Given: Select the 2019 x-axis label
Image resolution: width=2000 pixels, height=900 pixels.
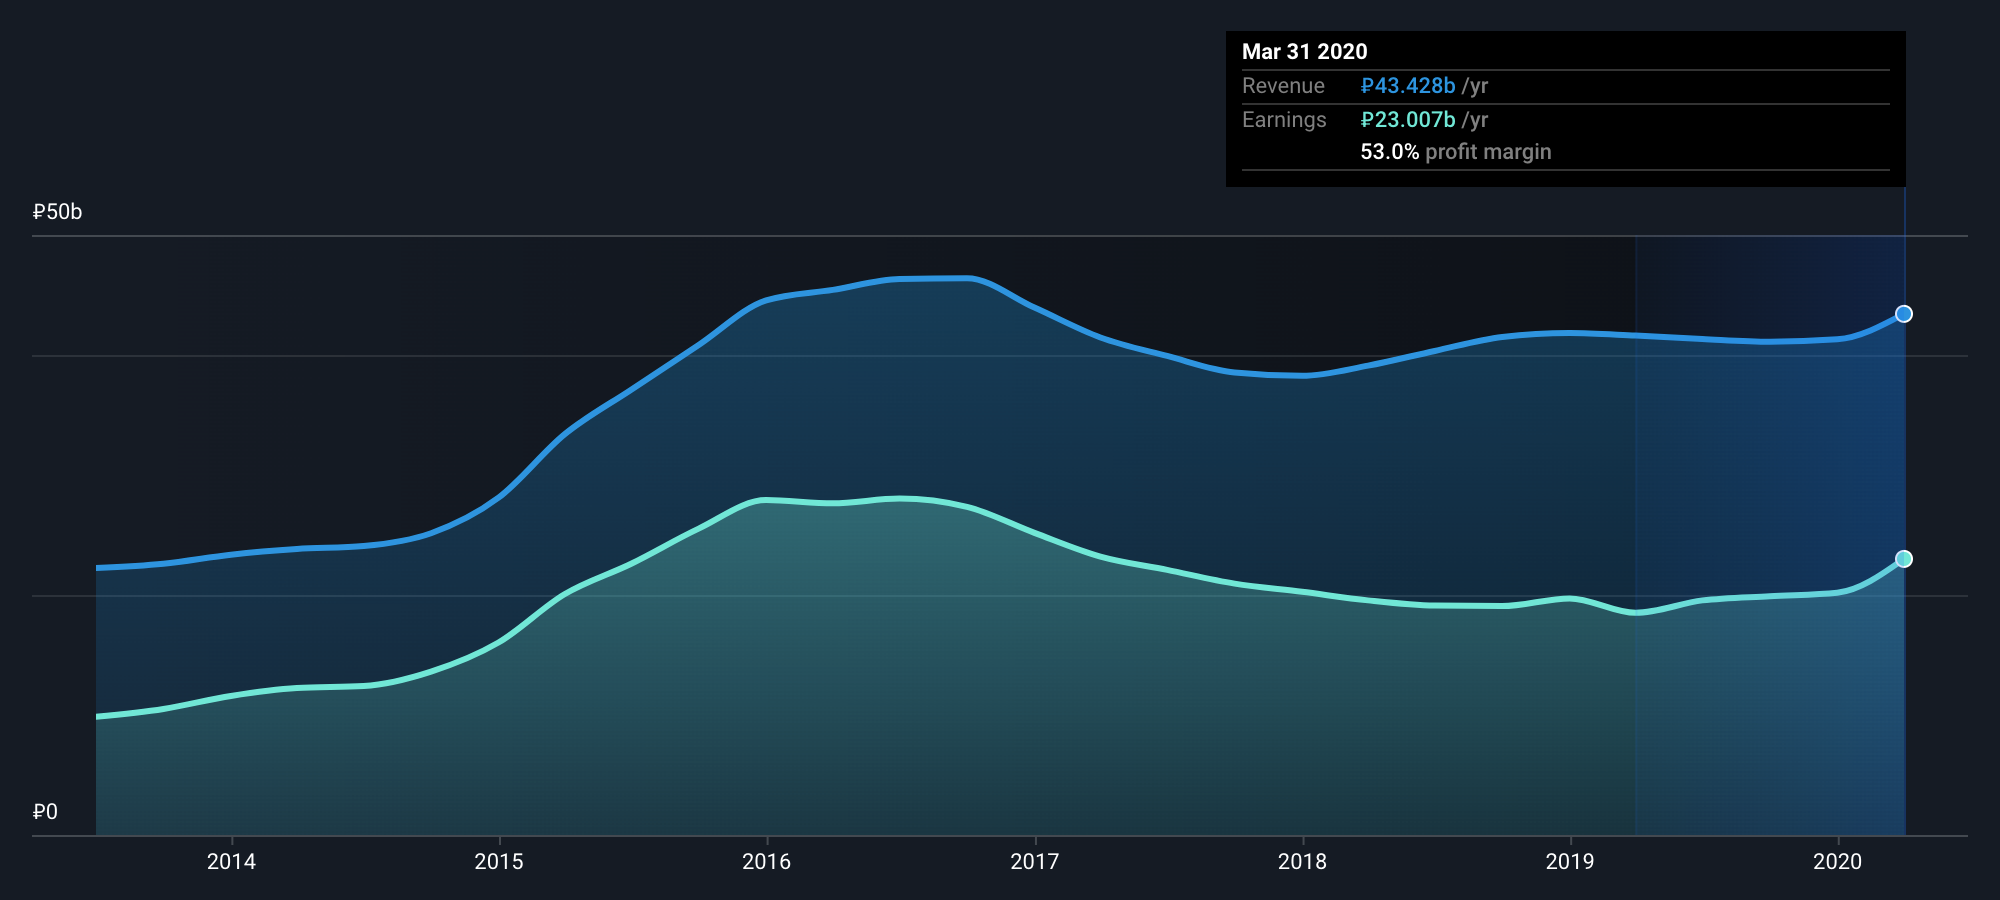Looking at the screenshot, I should tap(1570, 861).
